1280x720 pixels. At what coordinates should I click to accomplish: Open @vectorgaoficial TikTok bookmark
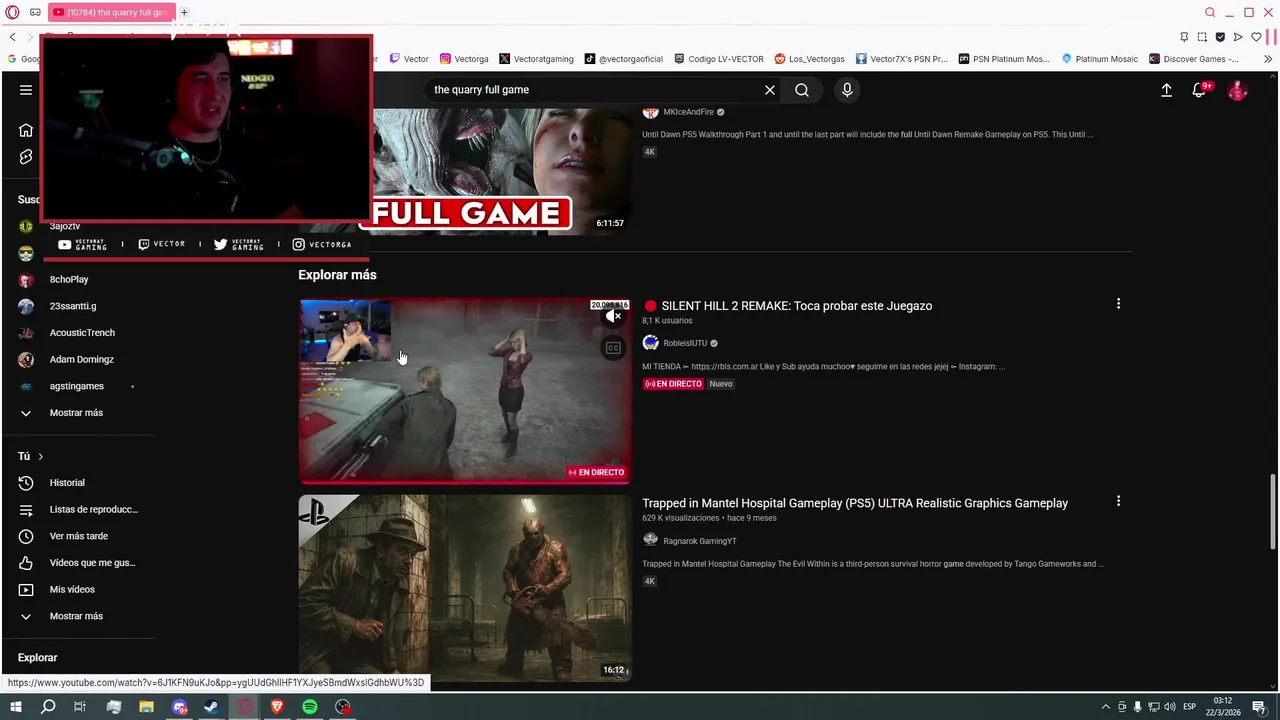624,59
